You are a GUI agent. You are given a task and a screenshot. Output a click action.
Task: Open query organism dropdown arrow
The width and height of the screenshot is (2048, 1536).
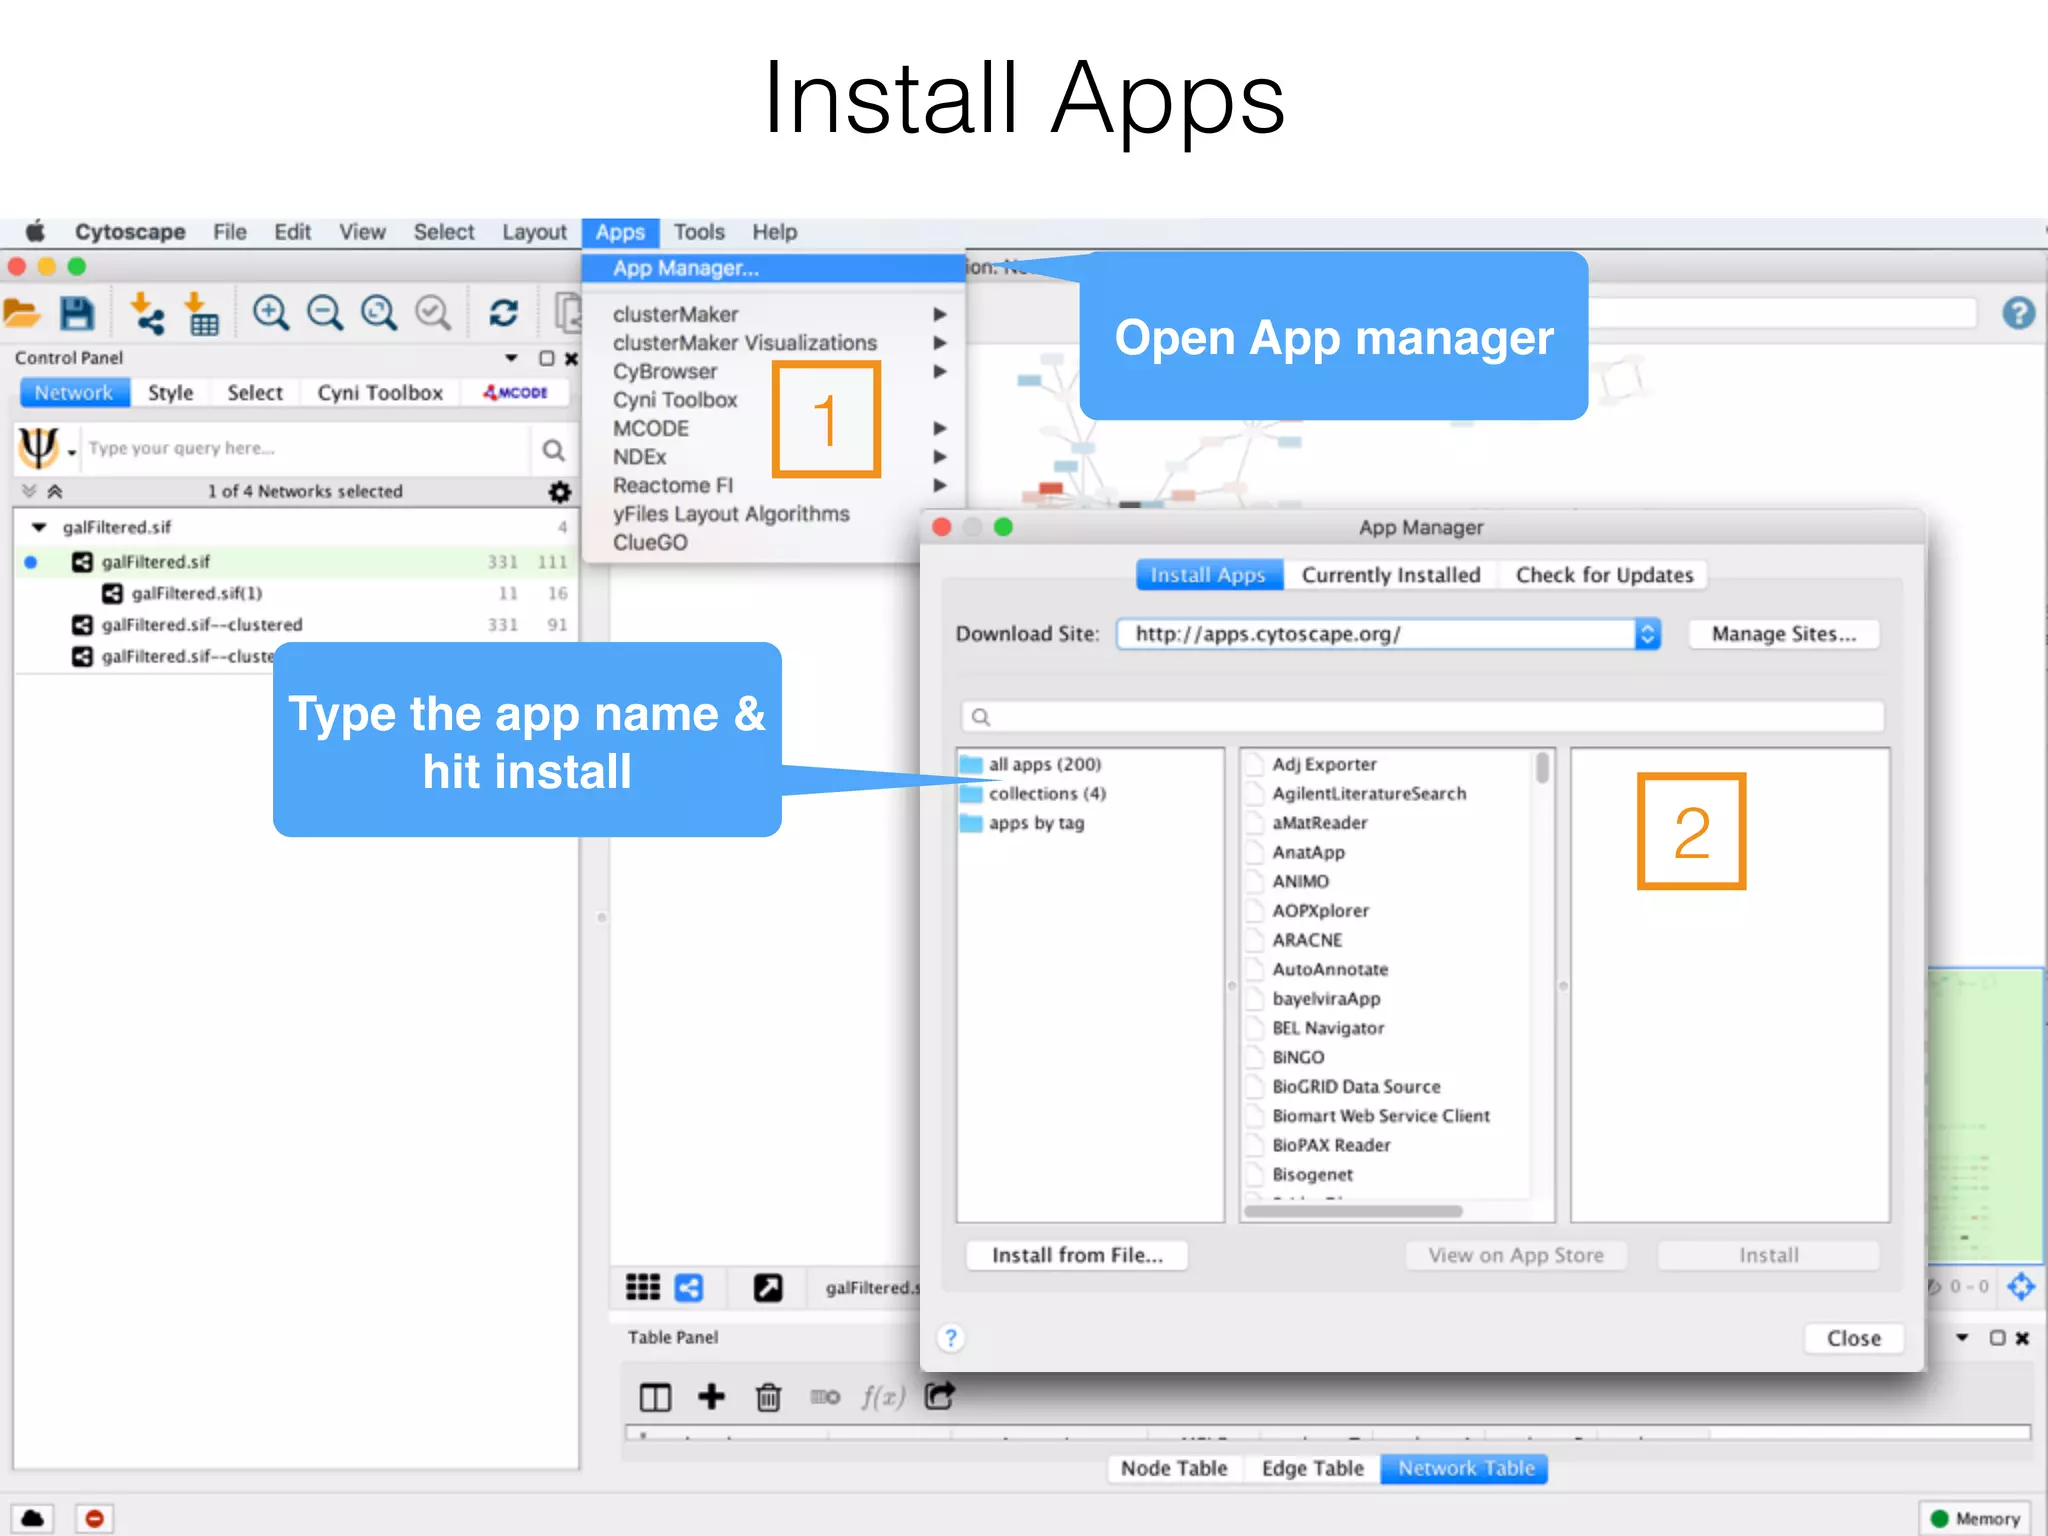tap(72, 454)
